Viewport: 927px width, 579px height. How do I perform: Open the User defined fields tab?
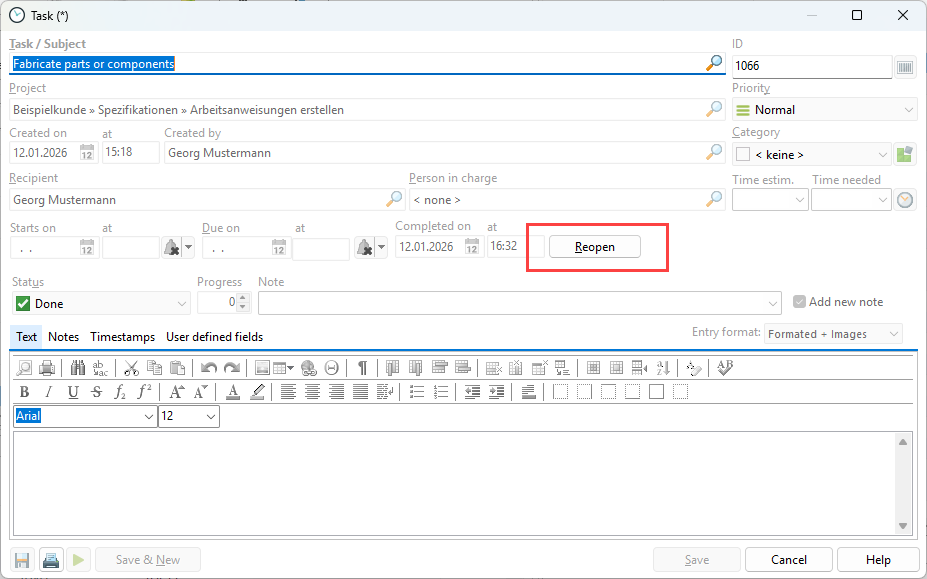coord(214,337)
